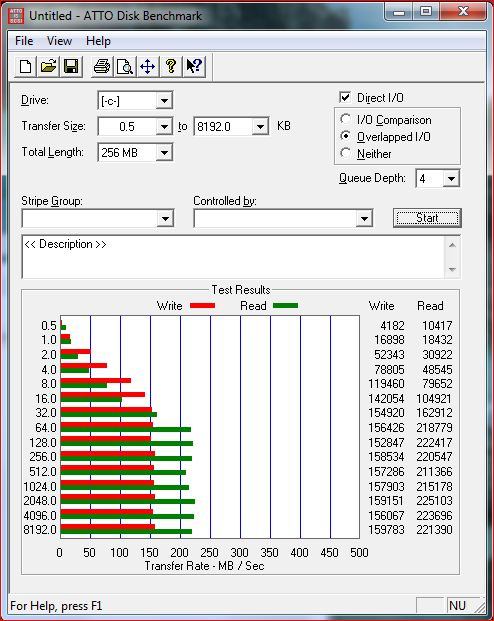Screen dimensions: 494x621
Task: Click the ATTO application icon in title bar
Action: tap(16, 16)
